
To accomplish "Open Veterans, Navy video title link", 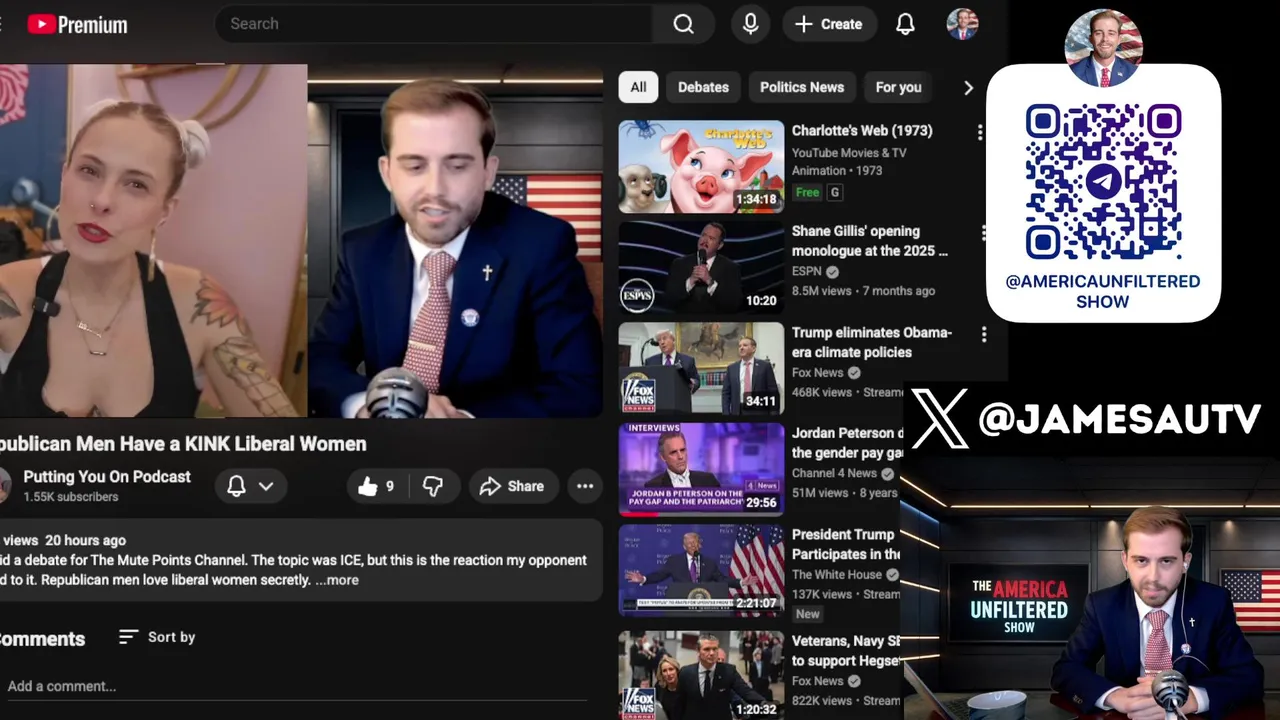I will [x=846, y=651].
